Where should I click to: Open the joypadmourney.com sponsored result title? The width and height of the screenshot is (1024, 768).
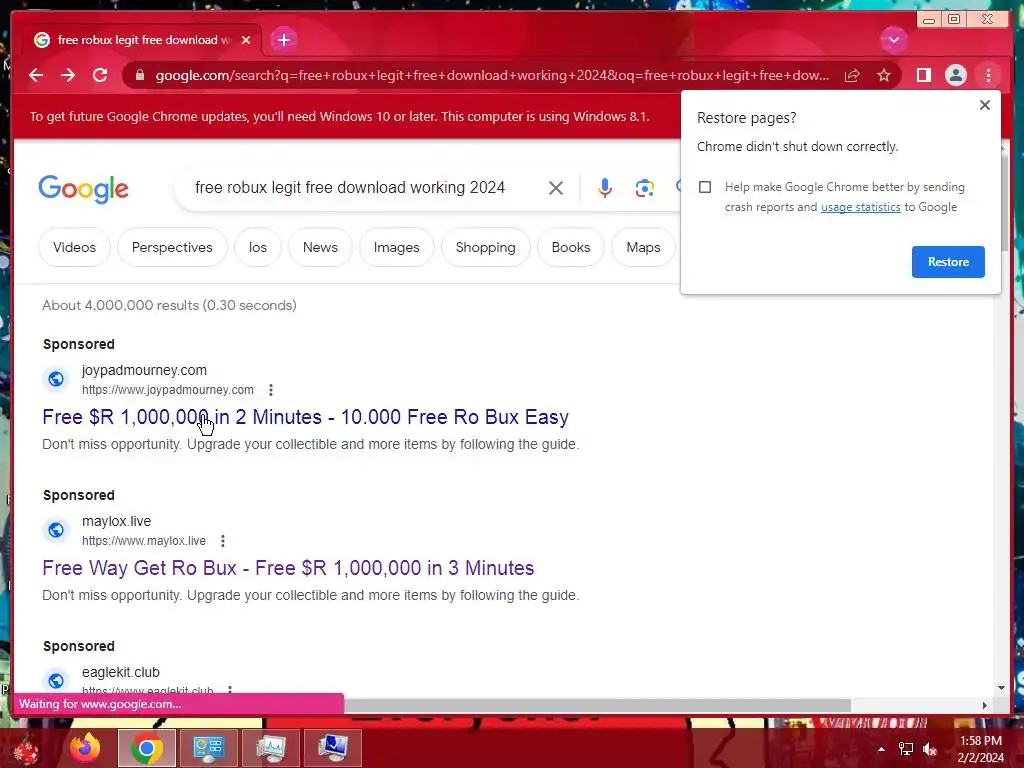click(305, 417)
